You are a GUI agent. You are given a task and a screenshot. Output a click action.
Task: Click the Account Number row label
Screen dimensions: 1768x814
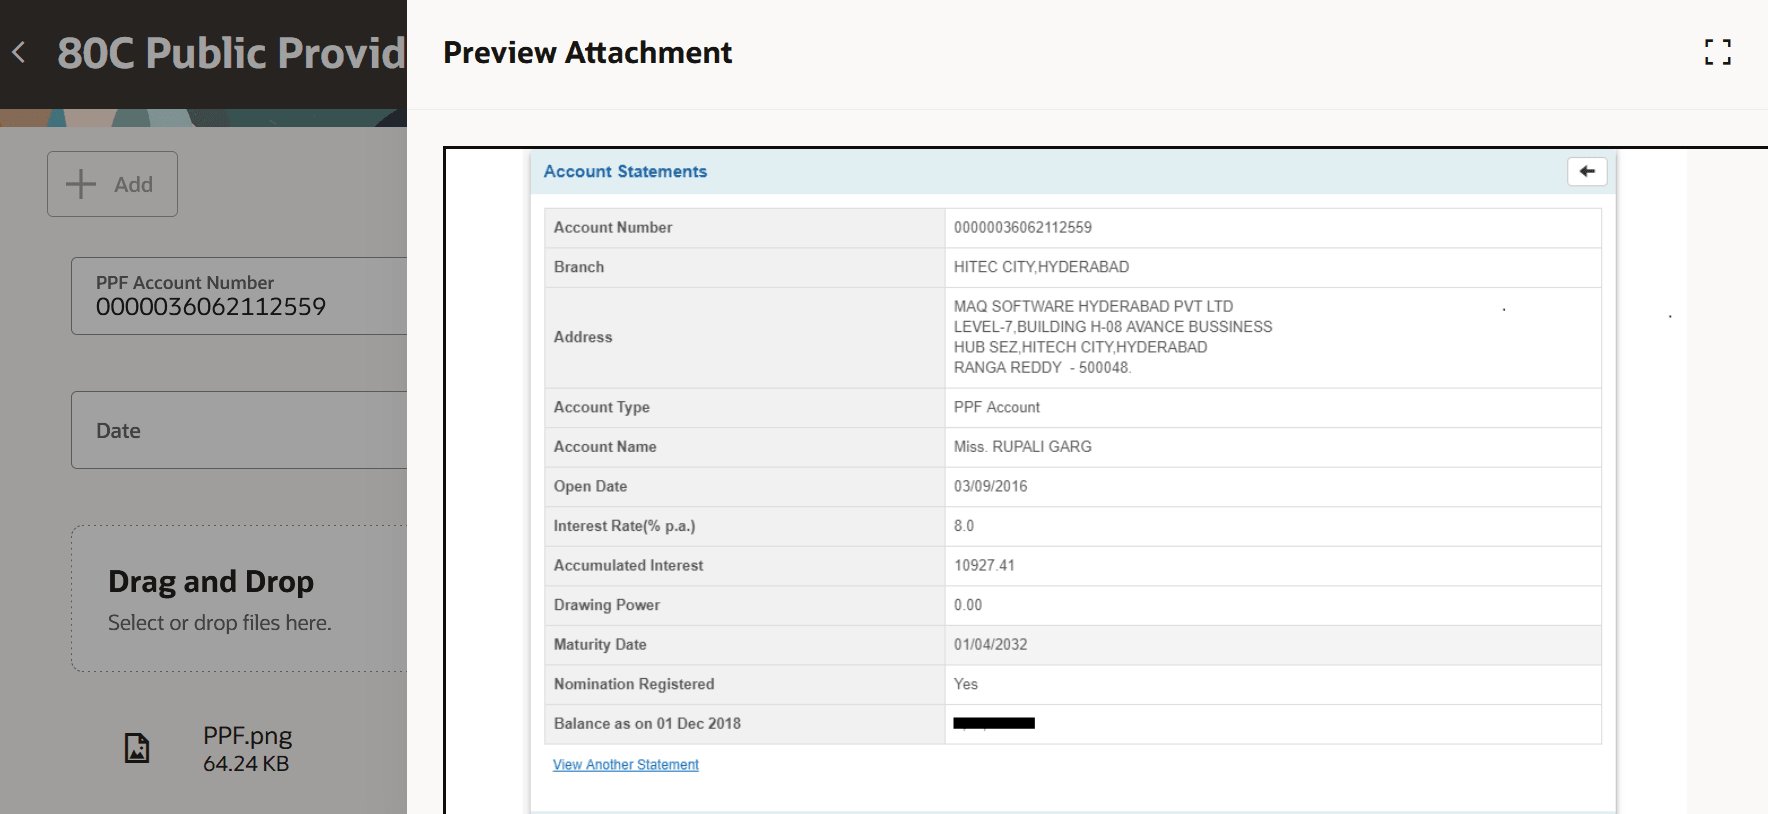coord(612,227)
